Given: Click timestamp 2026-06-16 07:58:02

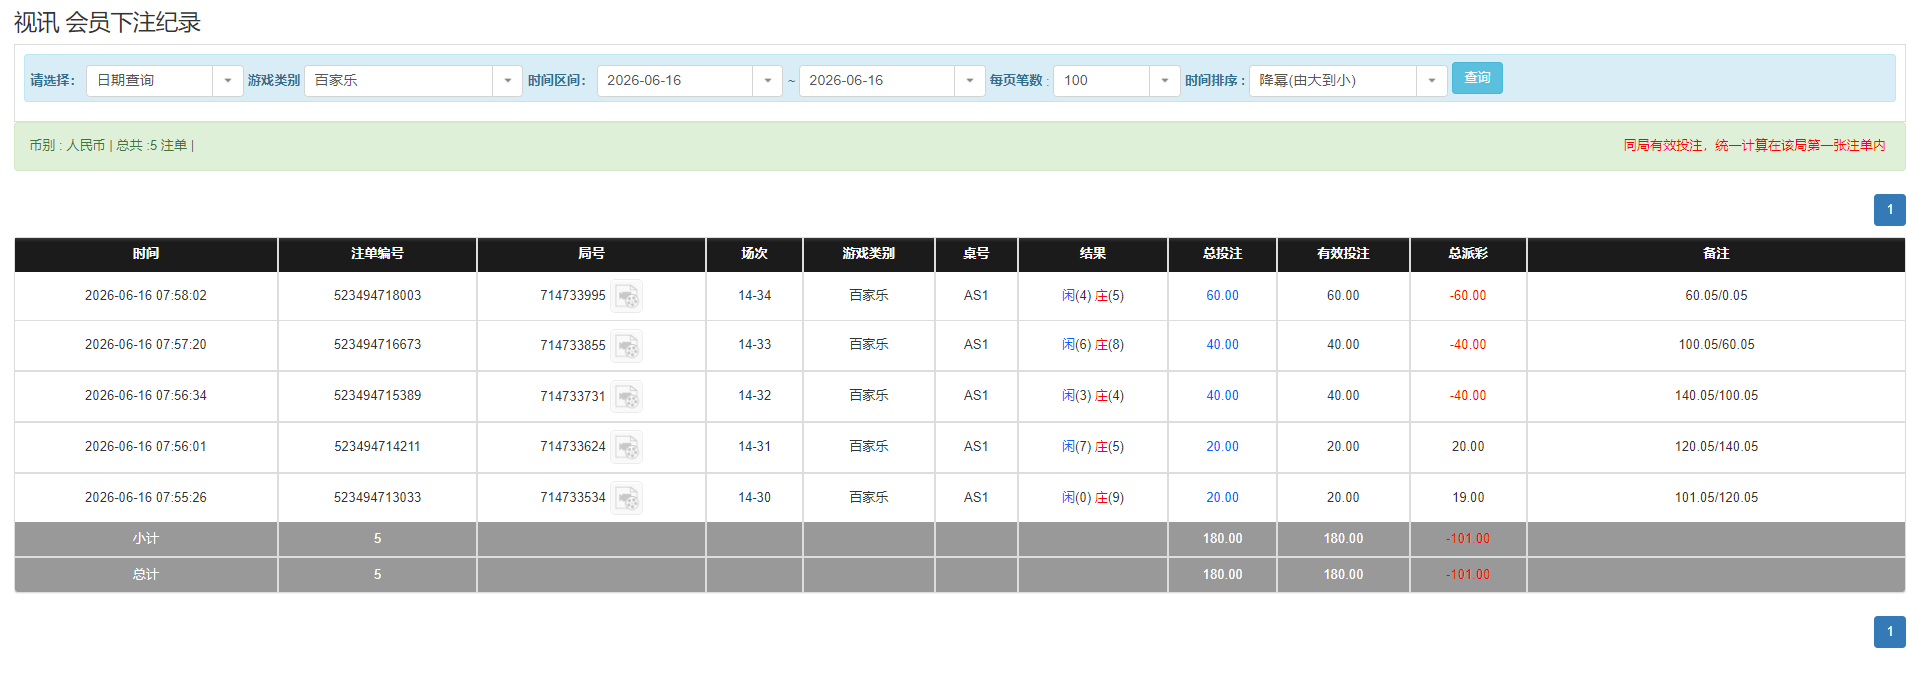Looking at the screenshot, I should coord(146,296).
